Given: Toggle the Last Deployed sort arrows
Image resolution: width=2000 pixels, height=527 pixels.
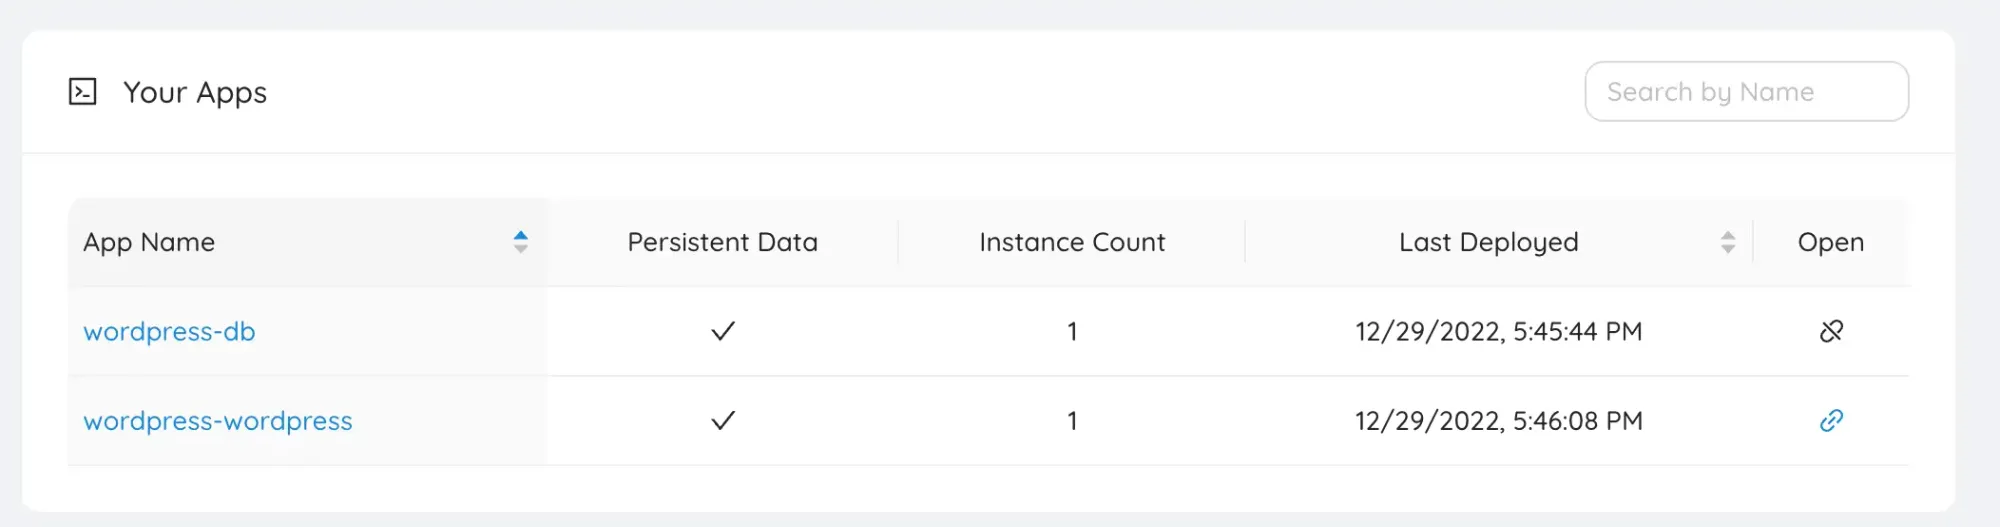Looking at the screenshot, I should point(1727,242).
